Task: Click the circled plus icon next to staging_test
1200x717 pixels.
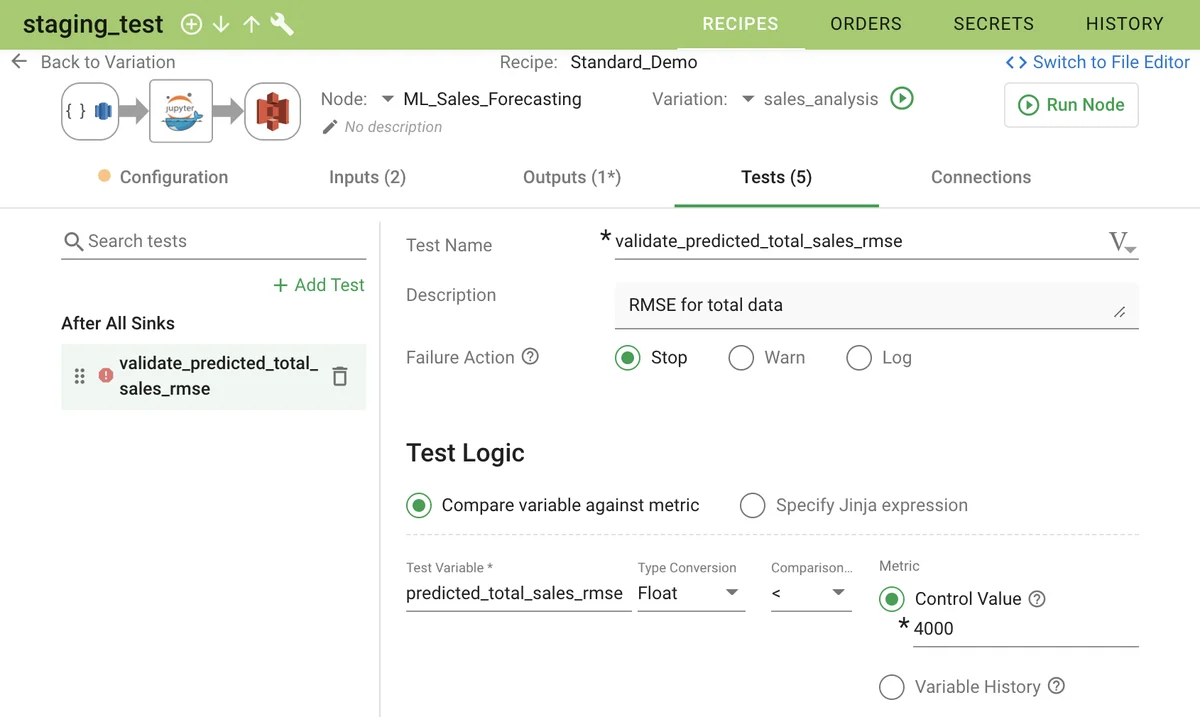Action: tap(191, 23)
